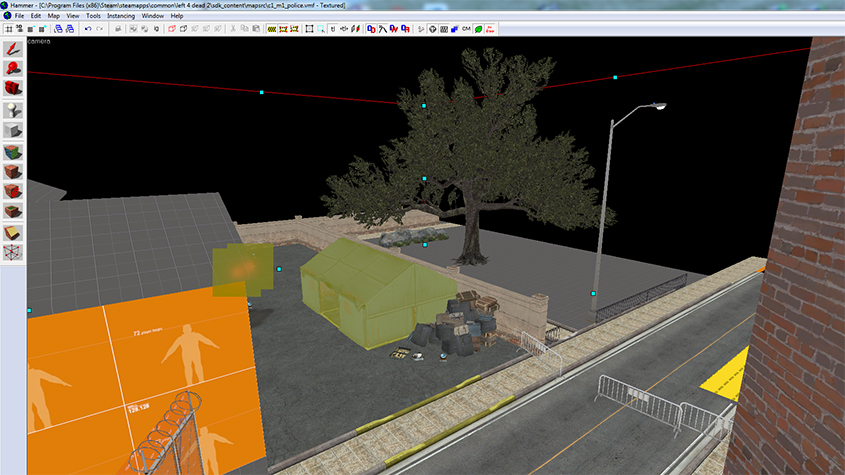
Task: Toggle the 3D grid display
Action: 19,29
